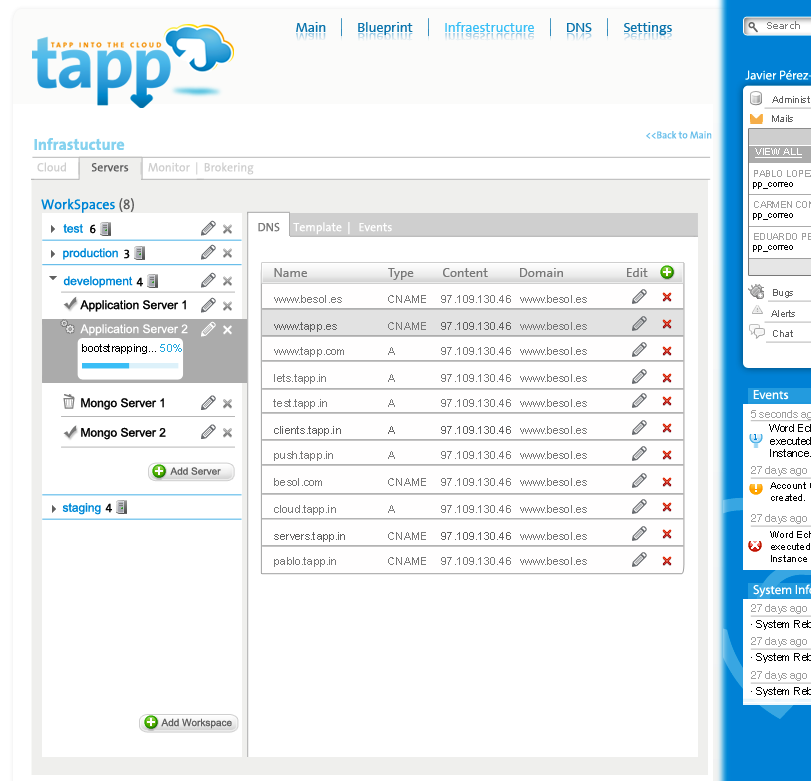This screenshot has height=781, width=811.
Task: Click the bootstrapping progress bar
Action: click(x=130, y=366)
